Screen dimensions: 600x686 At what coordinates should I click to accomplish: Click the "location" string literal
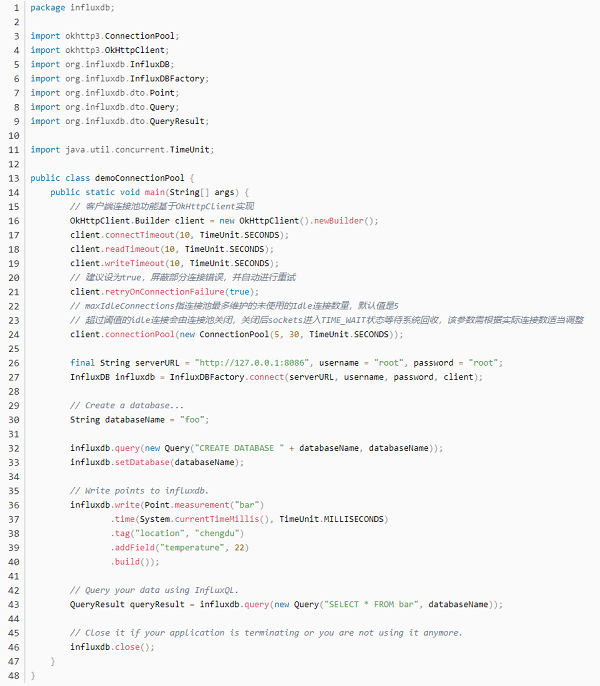pyautogui.click(x=160, y=533)
